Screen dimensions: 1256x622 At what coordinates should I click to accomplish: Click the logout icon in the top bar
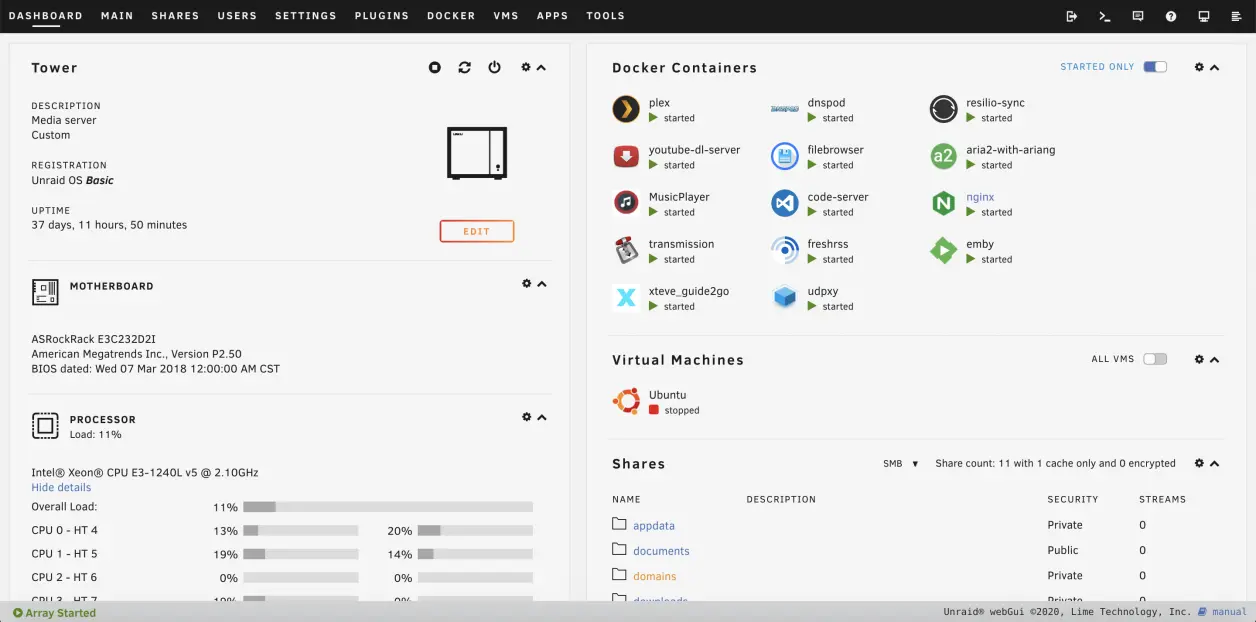pos(1072,16)
